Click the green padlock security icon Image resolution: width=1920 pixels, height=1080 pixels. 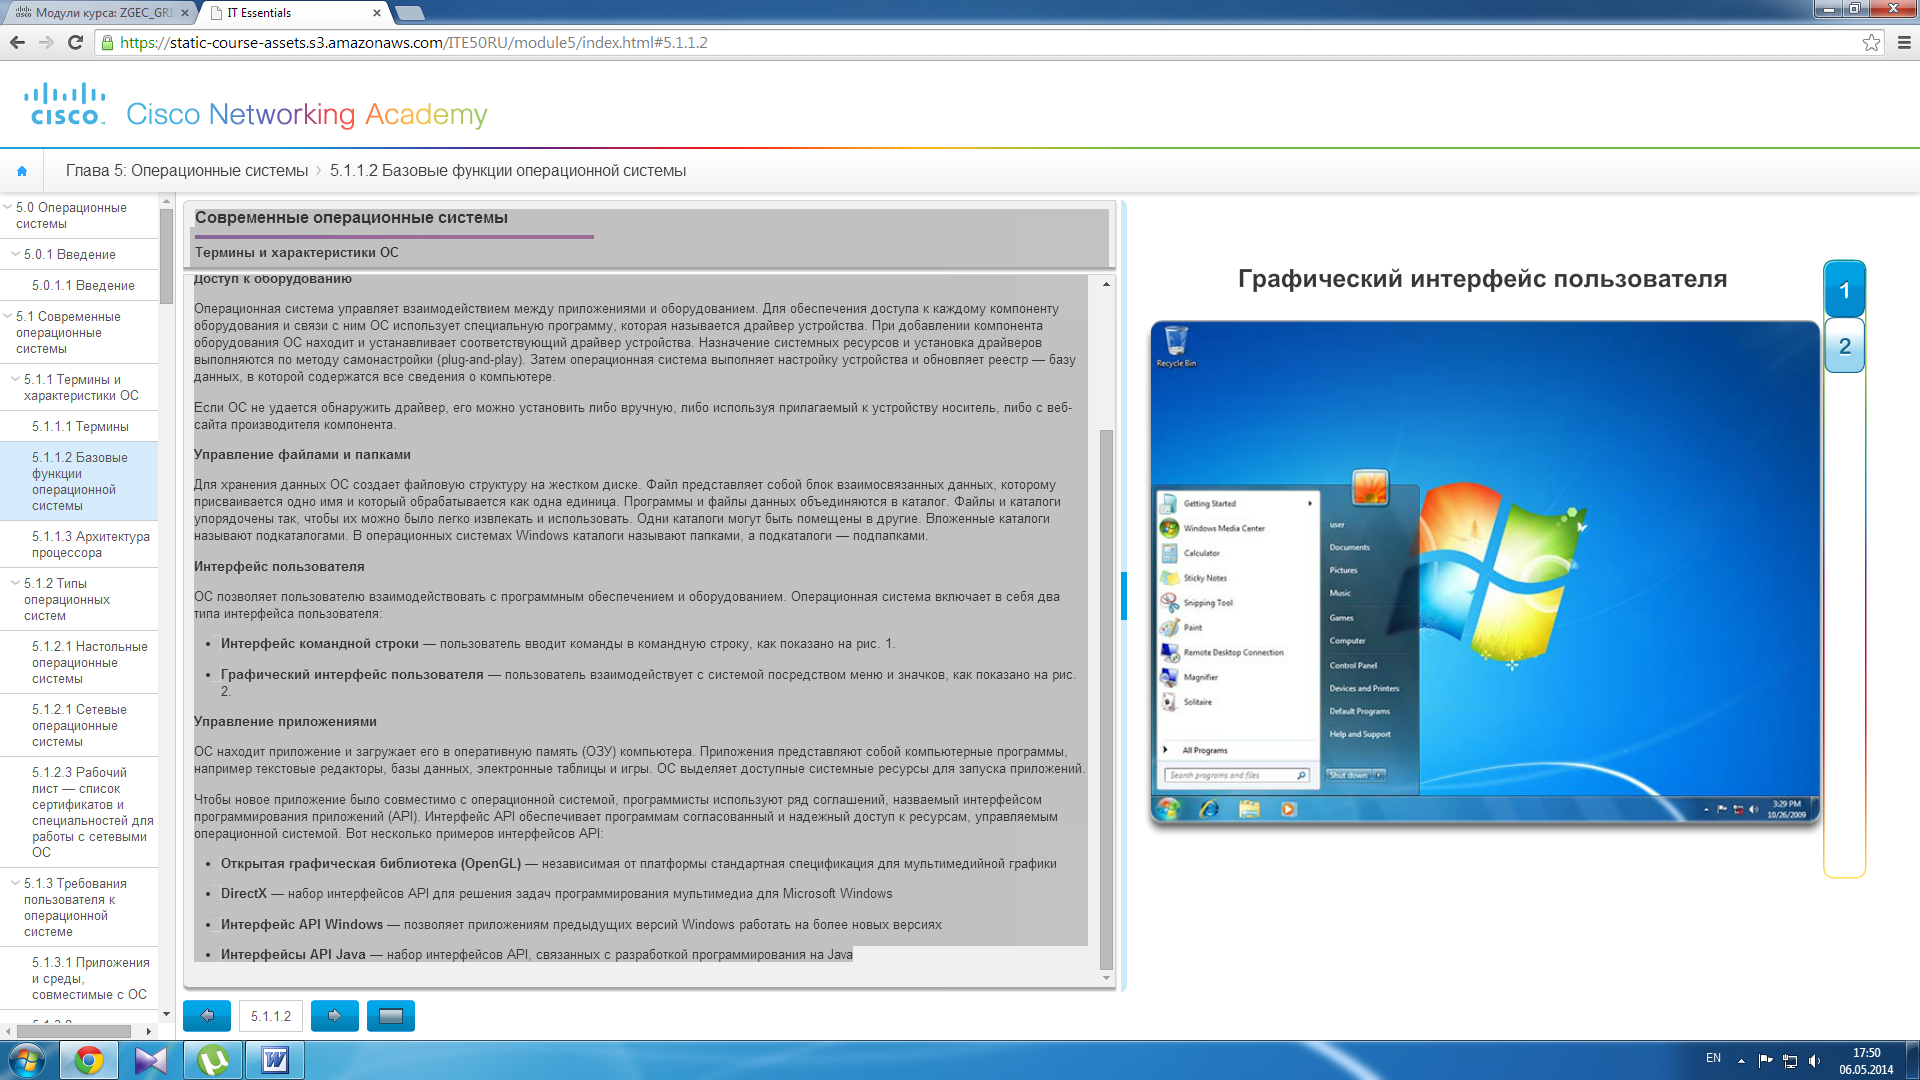tap(108, 43)
